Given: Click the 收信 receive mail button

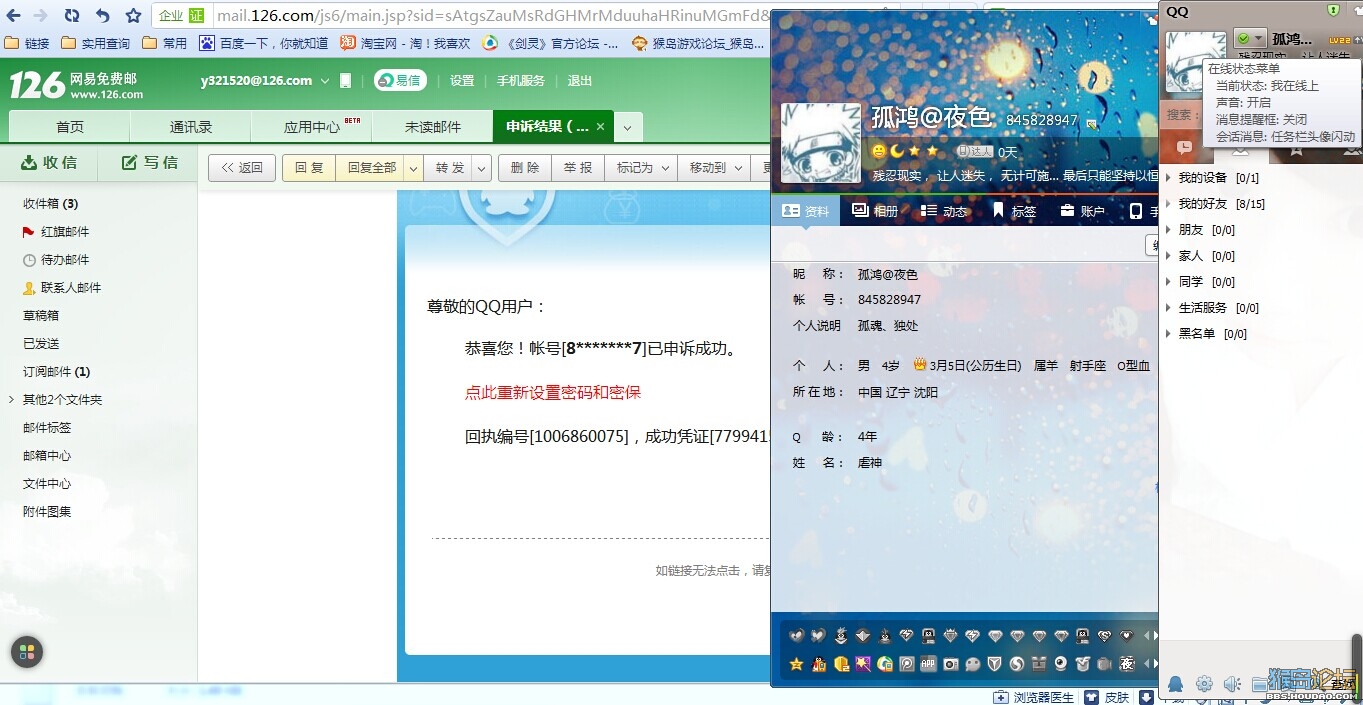Looking at the screenshot, I should [50, 162].
